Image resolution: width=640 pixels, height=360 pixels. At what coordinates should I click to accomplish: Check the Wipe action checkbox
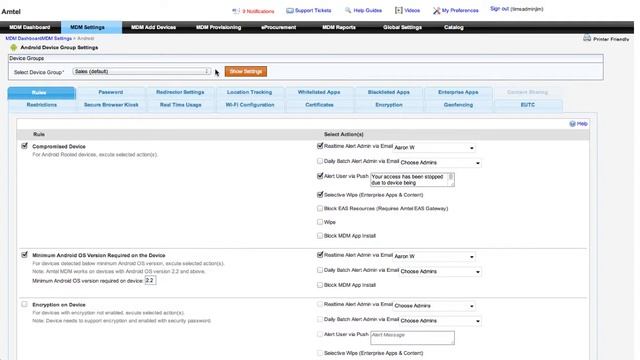320,222
